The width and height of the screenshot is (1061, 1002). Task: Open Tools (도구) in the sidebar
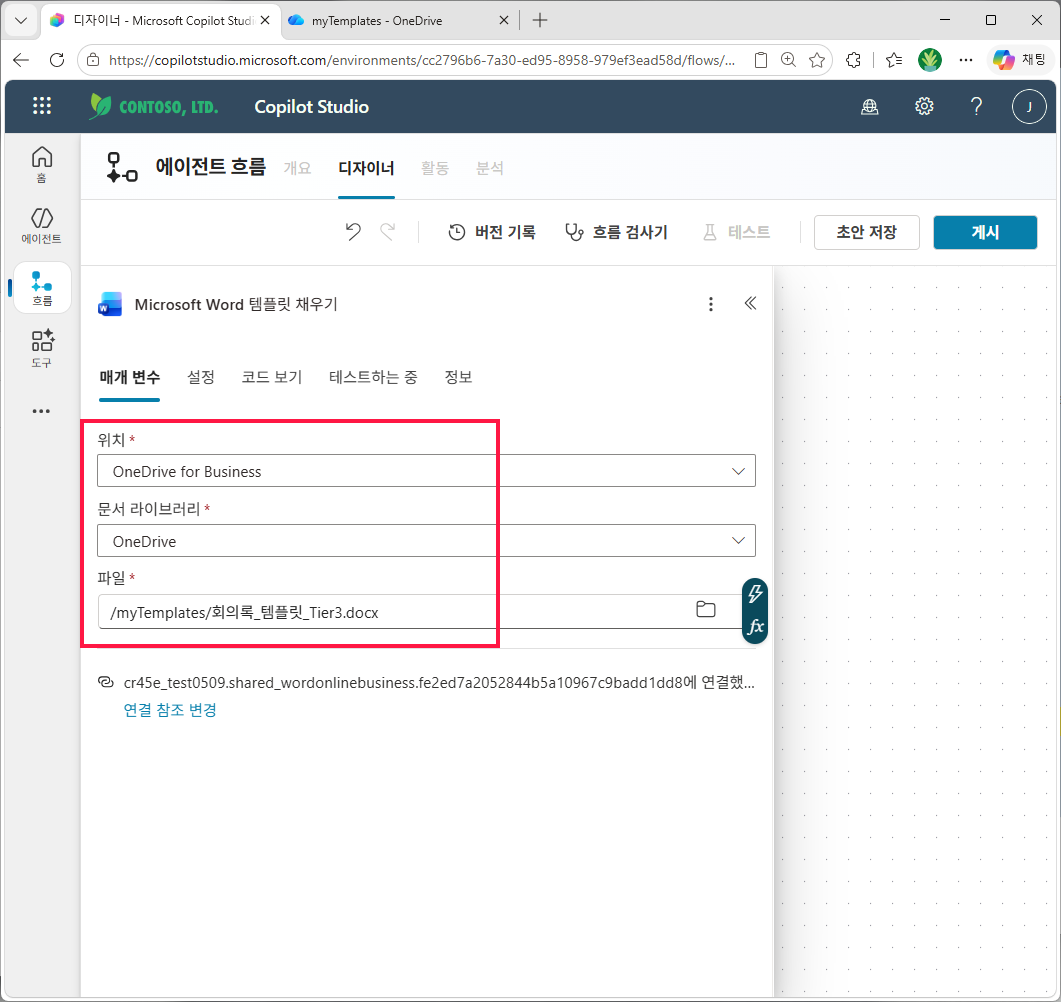coord(42,348)
